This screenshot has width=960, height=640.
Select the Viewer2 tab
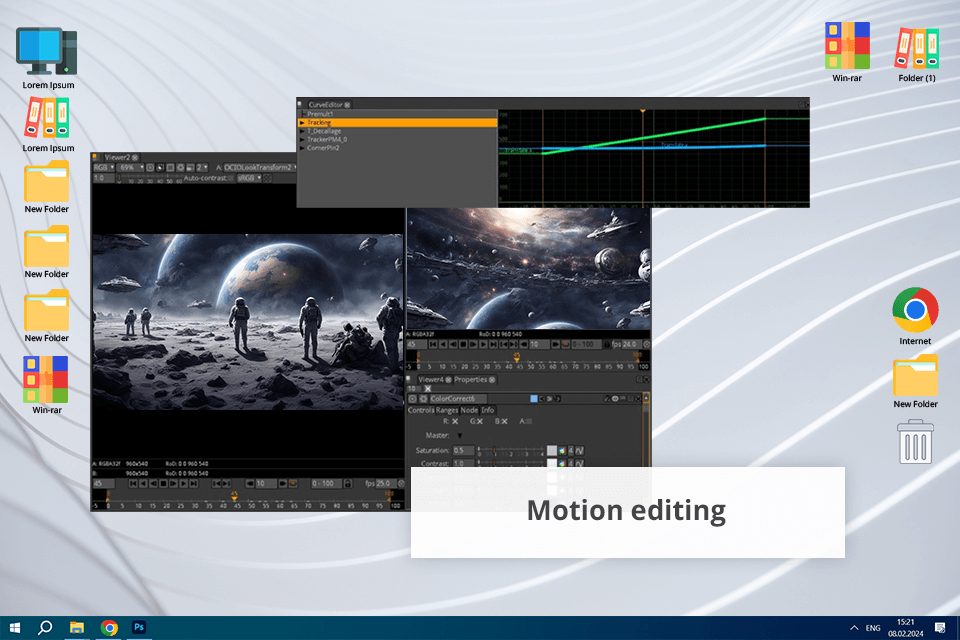117,157
